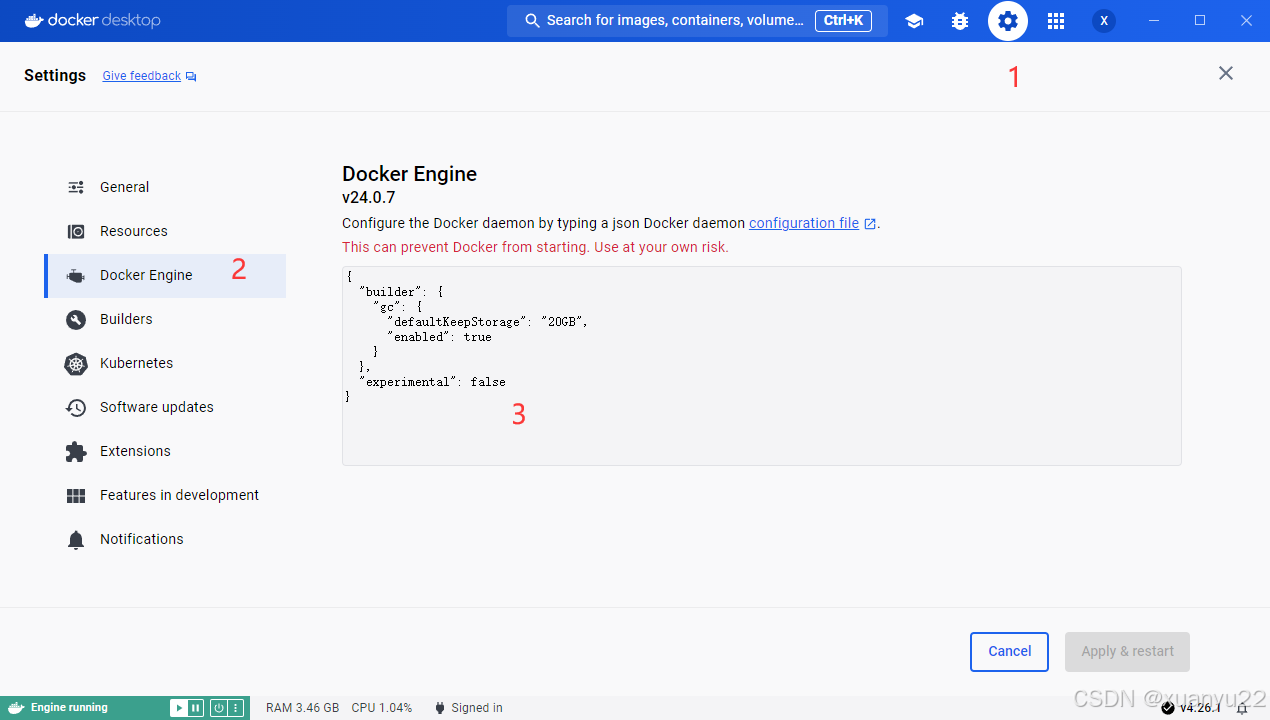
Task: Open the Extensions settings section
Action: (165, 451)
